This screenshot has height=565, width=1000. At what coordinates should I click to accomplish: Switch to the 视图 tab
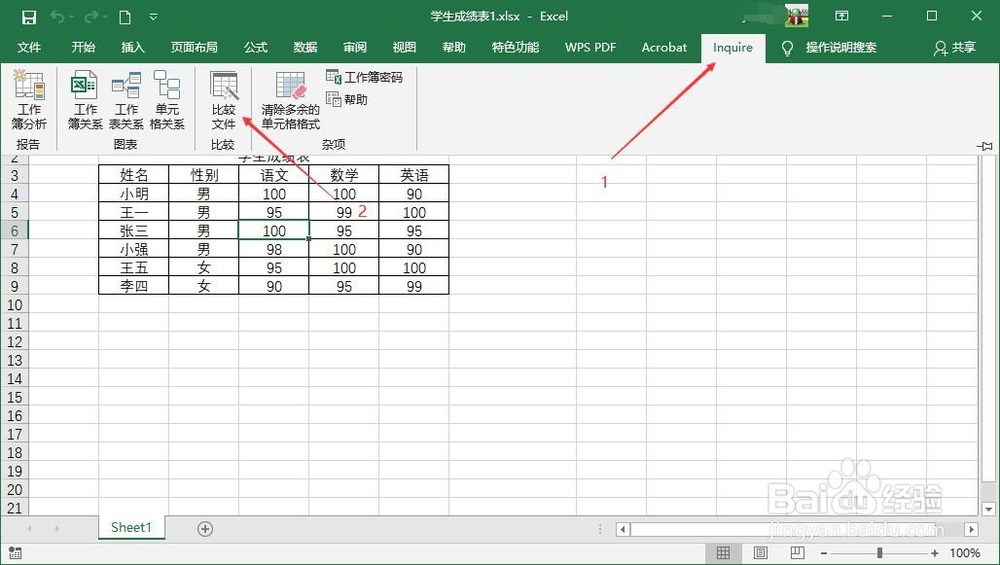point(404,47)
